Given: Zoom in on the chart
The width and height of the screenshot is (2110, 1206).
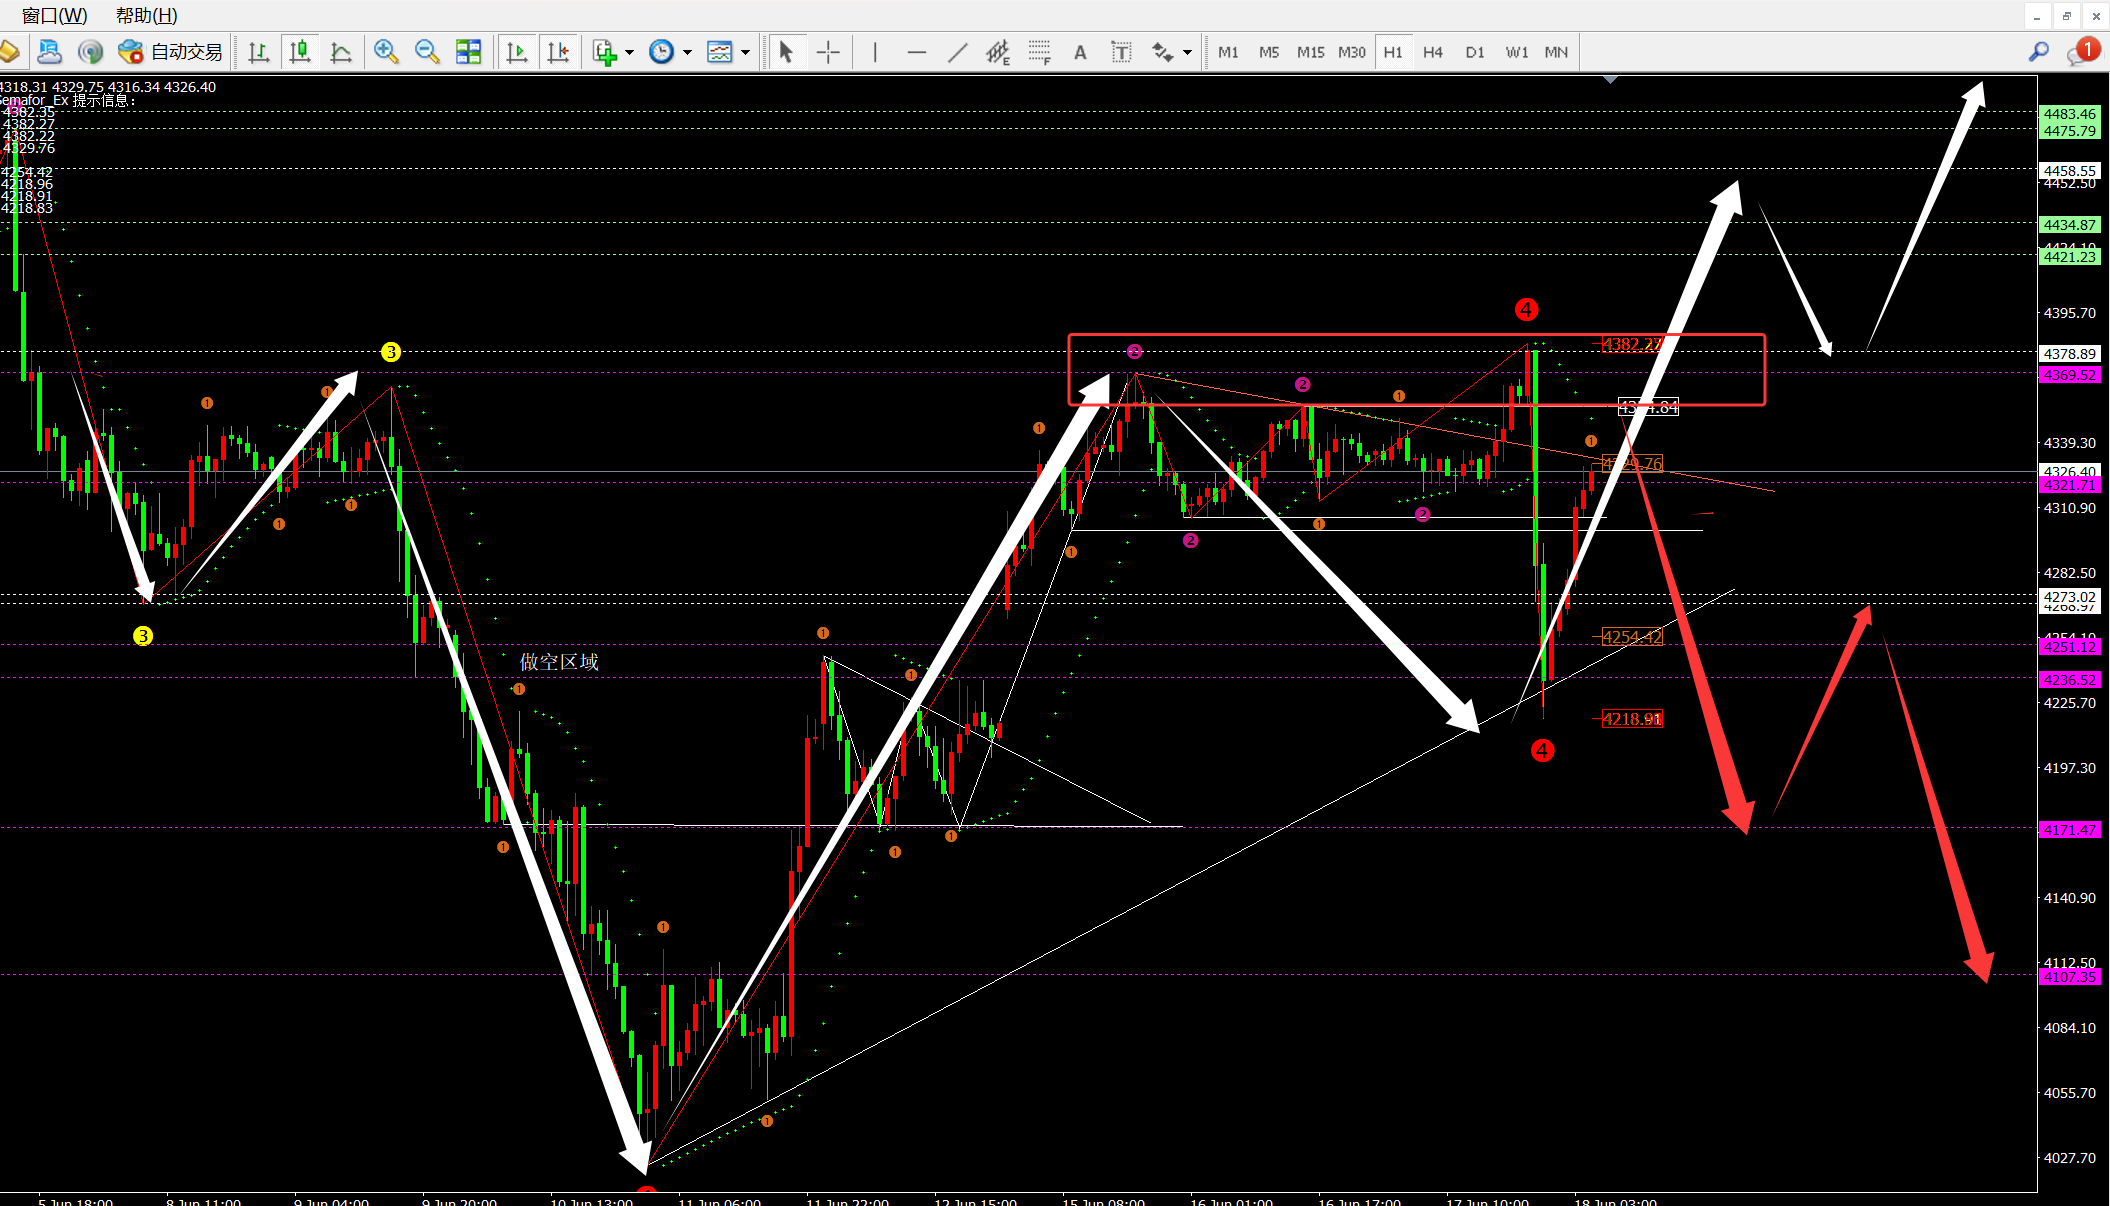Looking at the screenshot, I should (386, 52).
